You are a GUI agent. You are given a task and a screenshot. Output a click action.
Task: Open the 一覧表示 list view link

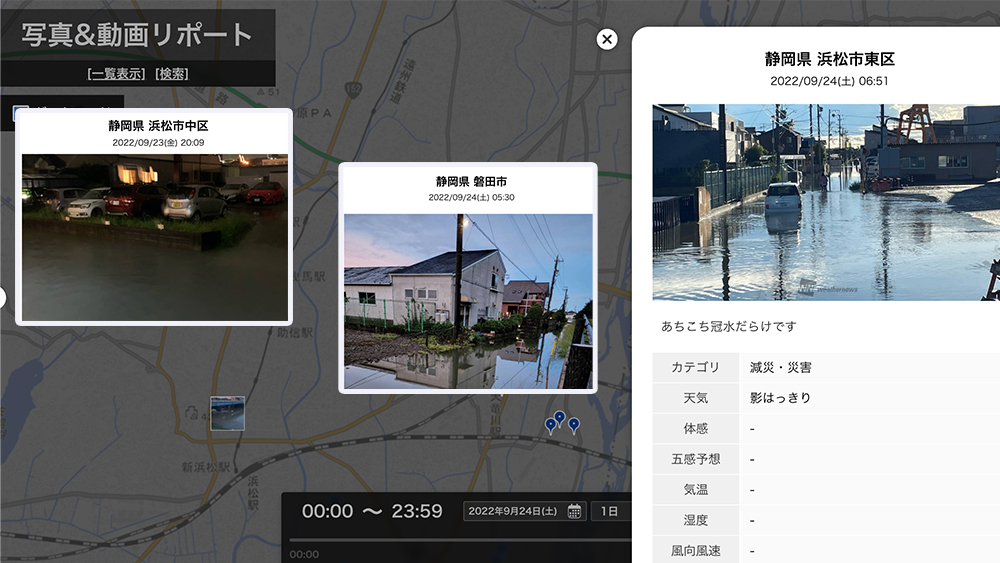[x=117, y=74]
